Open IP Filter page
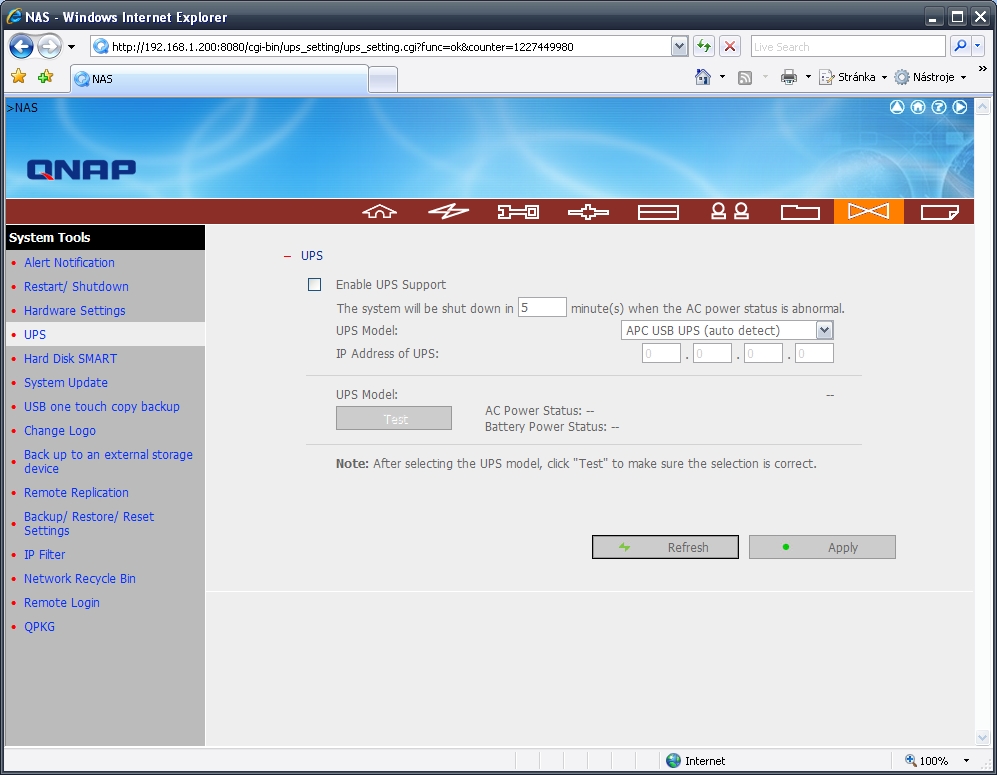 (45, 554)
